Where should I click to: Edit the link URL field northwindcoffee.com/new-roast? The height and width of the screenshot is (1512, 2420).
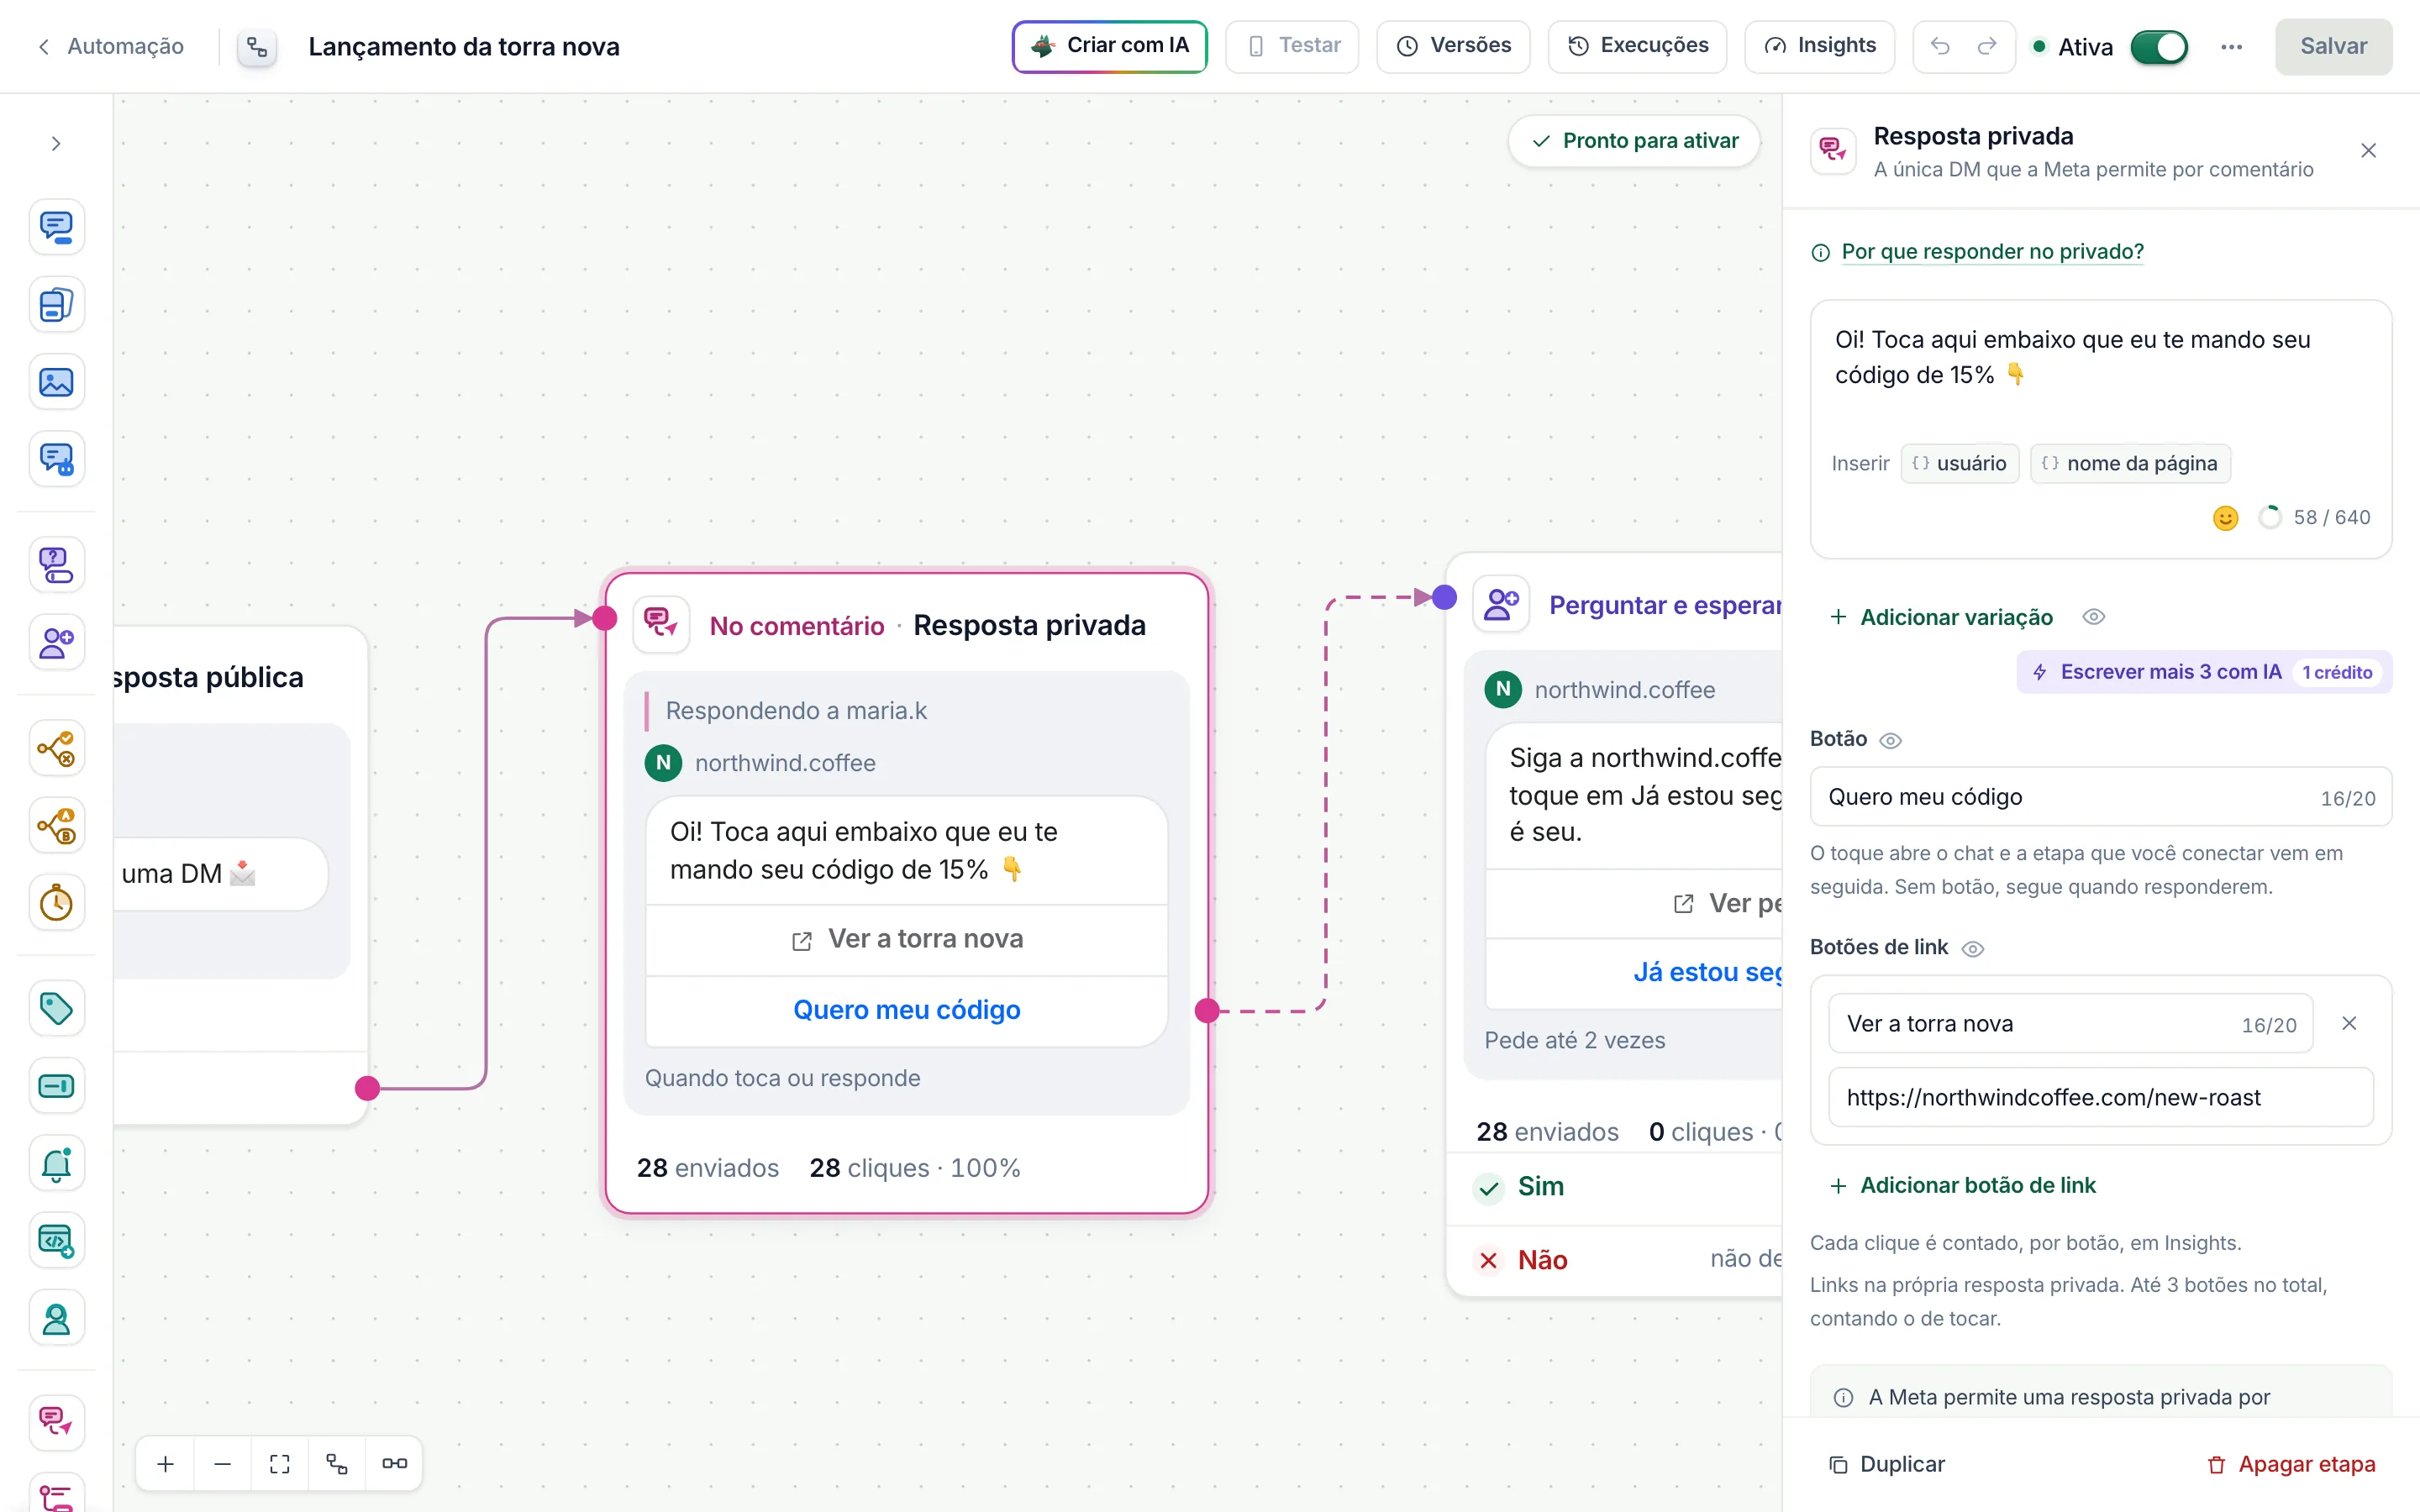pos(2100,1098)
